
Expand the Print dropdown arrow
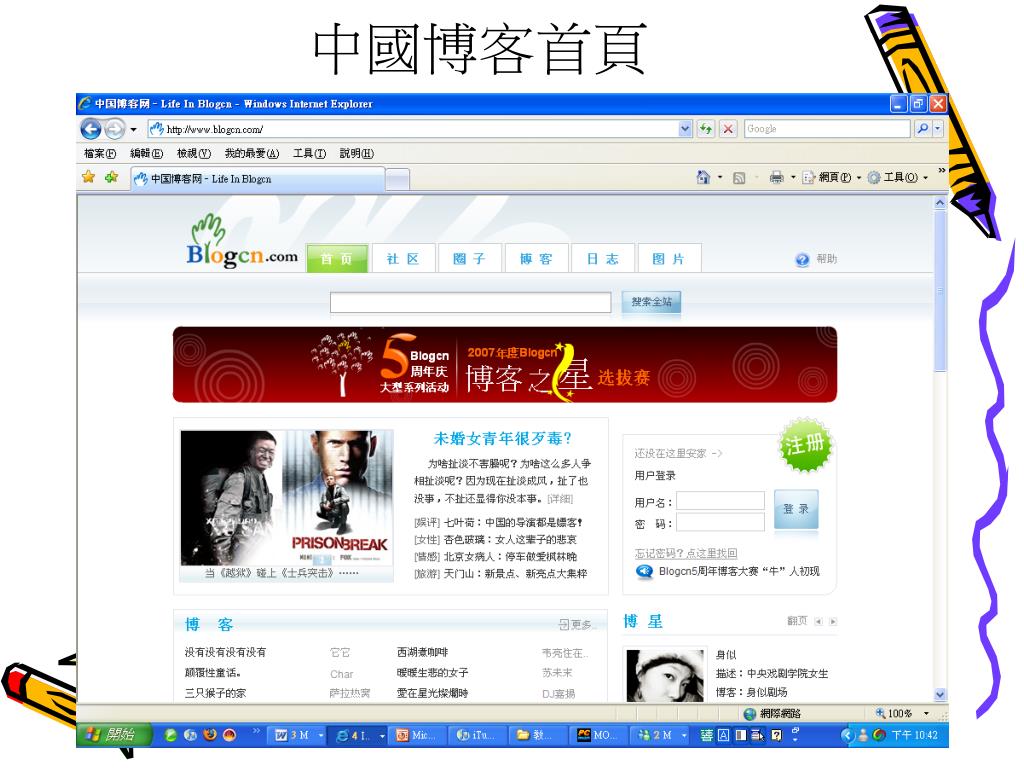[x=793, y=177]
